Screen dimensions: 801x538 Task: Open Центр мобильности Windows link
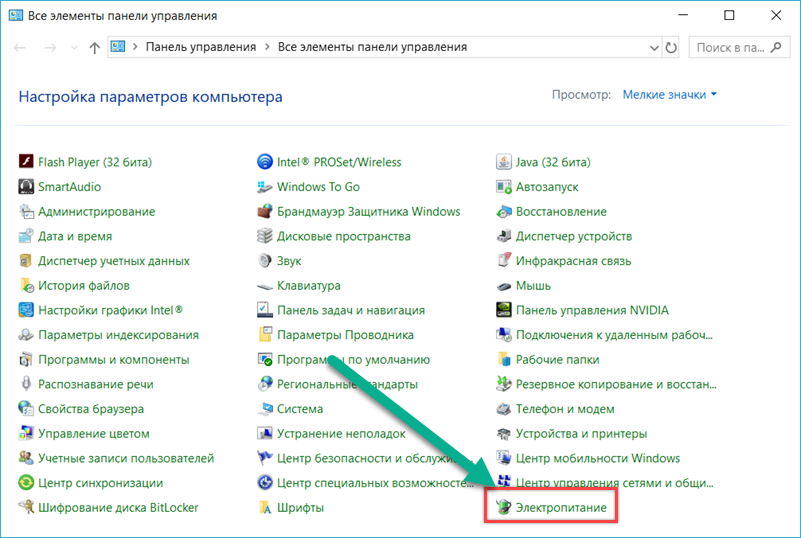[x=598, y=458]
